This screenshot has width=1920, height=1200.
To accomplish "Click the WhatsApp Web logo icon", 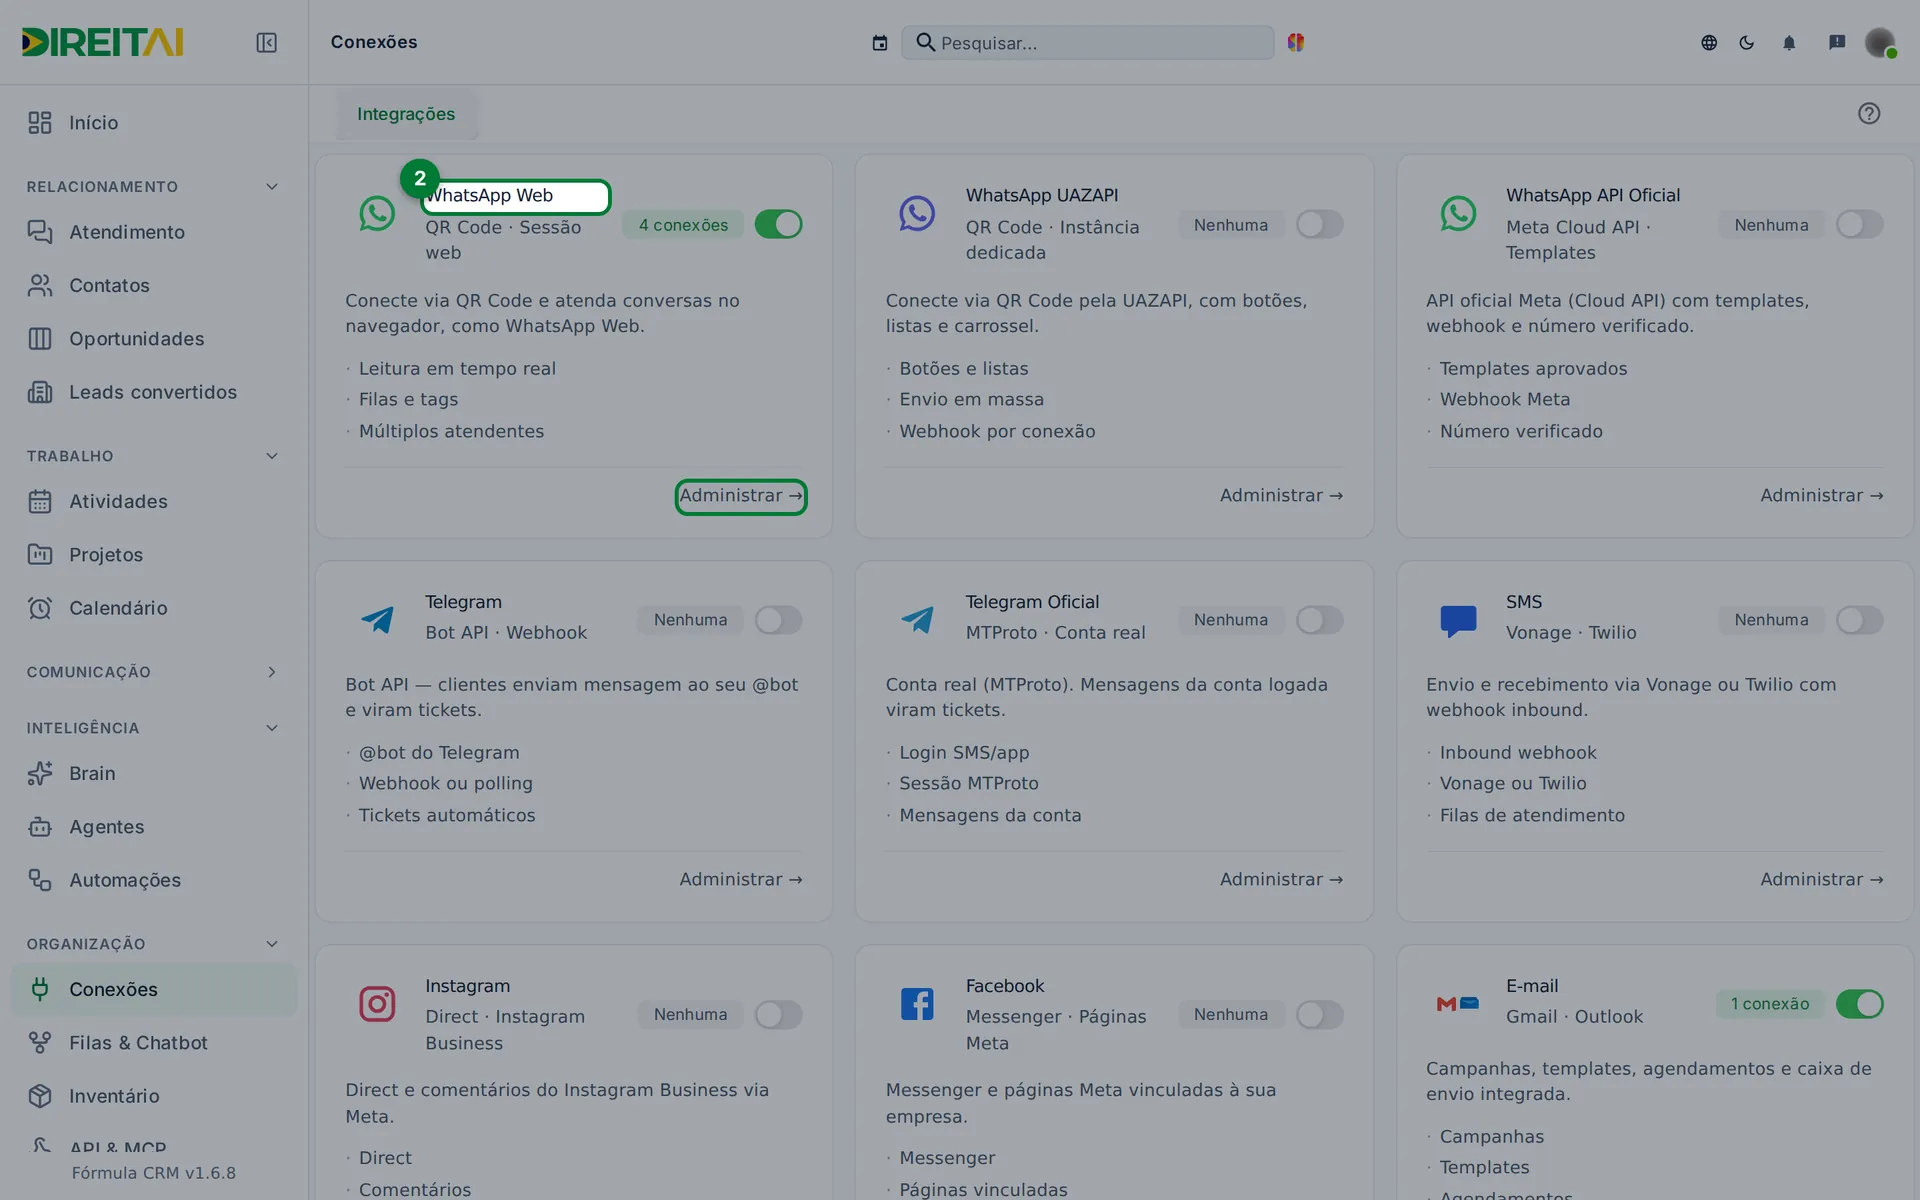I will click(x=377, y=213).
